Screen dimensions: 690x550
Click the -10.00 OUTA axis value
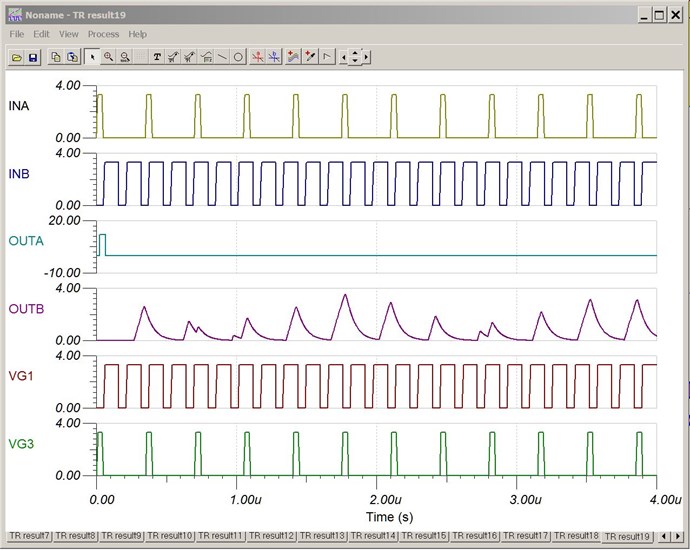tap(62, 273)
